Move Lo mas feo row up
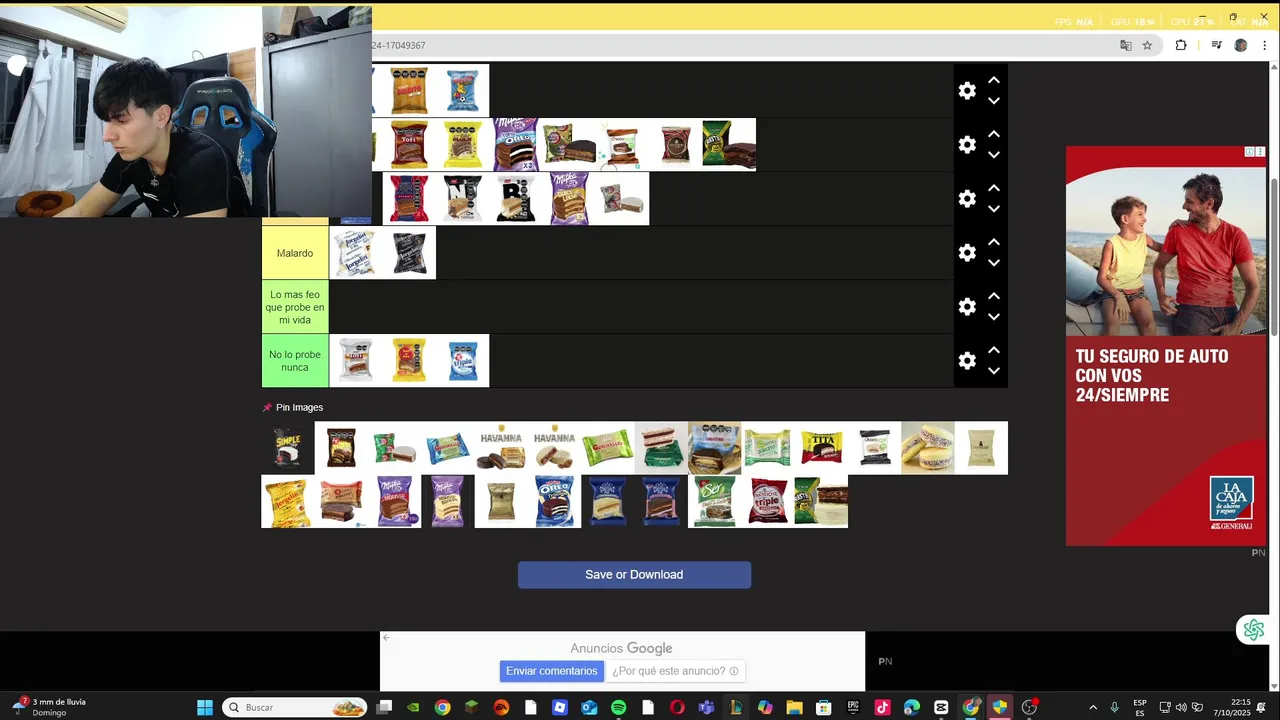Image resolution: width=1280 pixels, height=720 pixels. tap(994, 296)
